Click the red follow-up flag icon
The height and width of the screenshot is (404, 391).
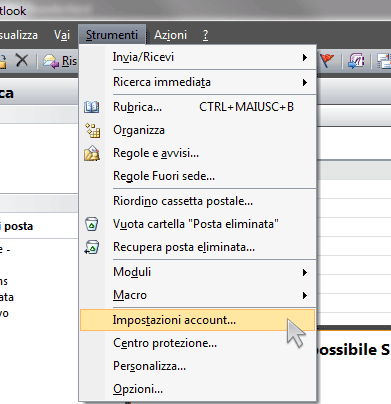327,61
